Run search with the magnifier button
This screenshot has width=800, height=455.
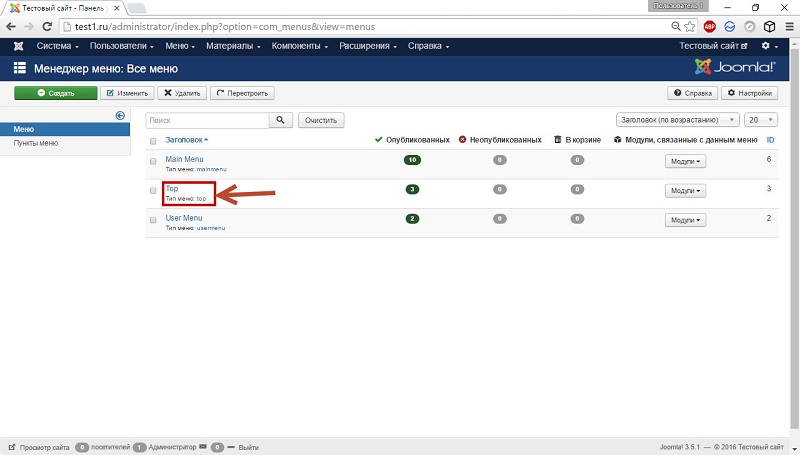pyautogui.click(x=281, y=120)
